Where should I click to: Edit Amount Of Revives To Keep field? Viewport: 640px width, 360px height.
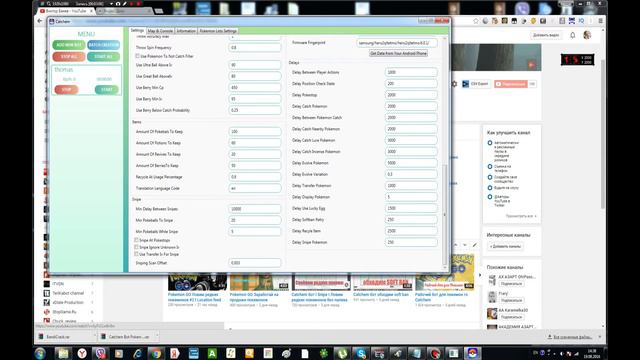coord(255,154)
